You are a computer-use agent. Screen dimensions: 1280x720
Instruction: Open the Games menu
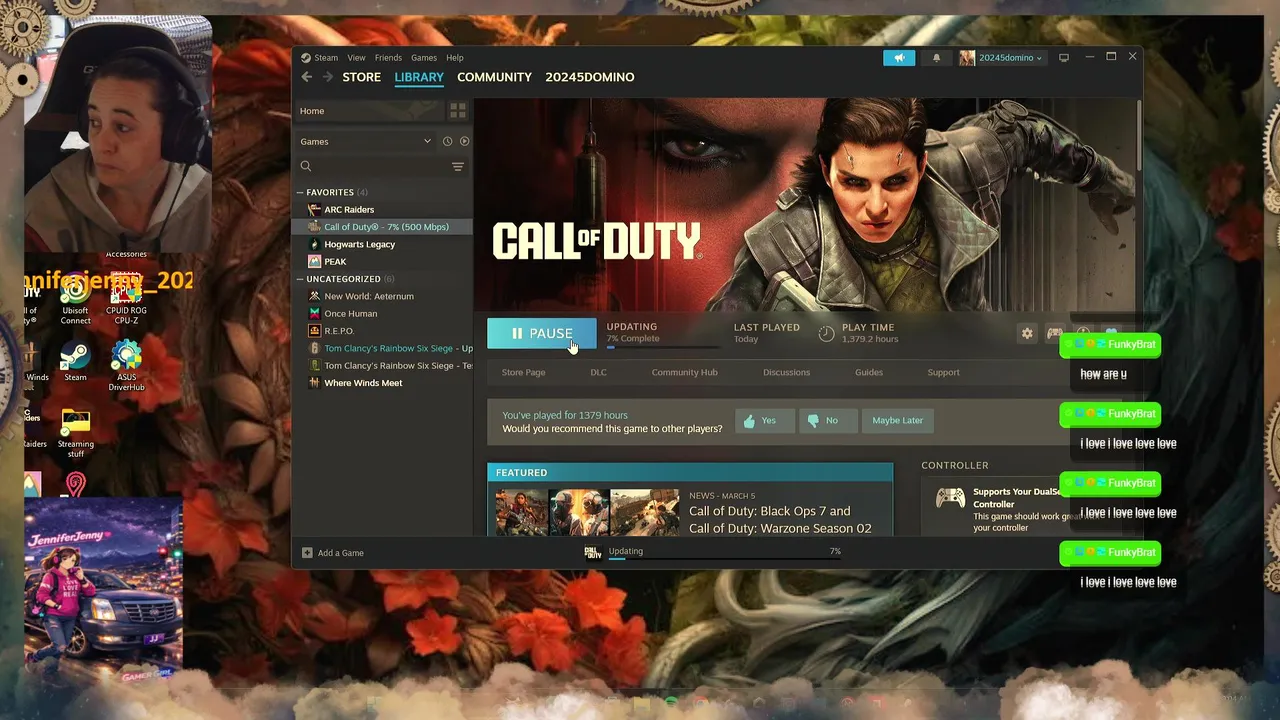[x=424, y=58]
